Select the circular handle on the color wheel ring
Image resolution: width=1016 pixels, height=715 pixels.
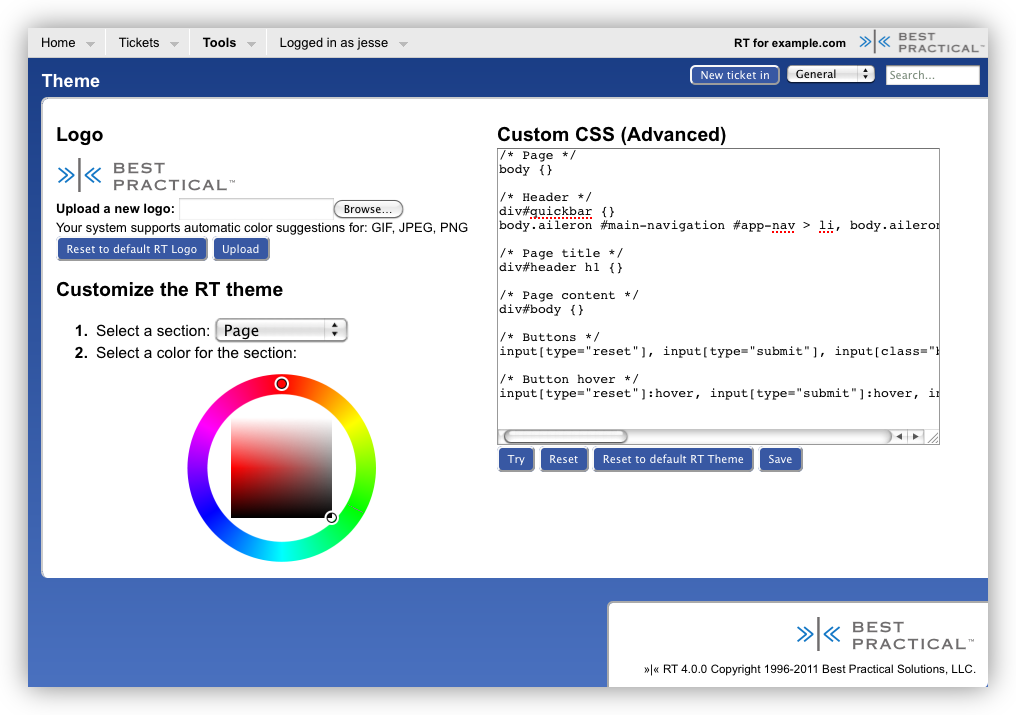pyautogui.click(x=281, y=383)
